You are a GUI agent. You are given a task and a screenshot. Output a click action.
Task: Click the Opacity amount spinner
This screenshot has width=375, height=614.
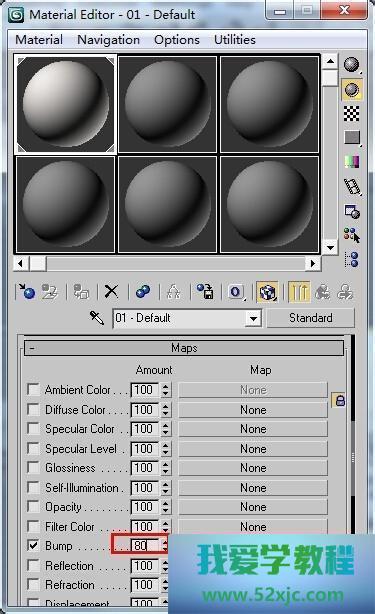(x=166, y=507)
